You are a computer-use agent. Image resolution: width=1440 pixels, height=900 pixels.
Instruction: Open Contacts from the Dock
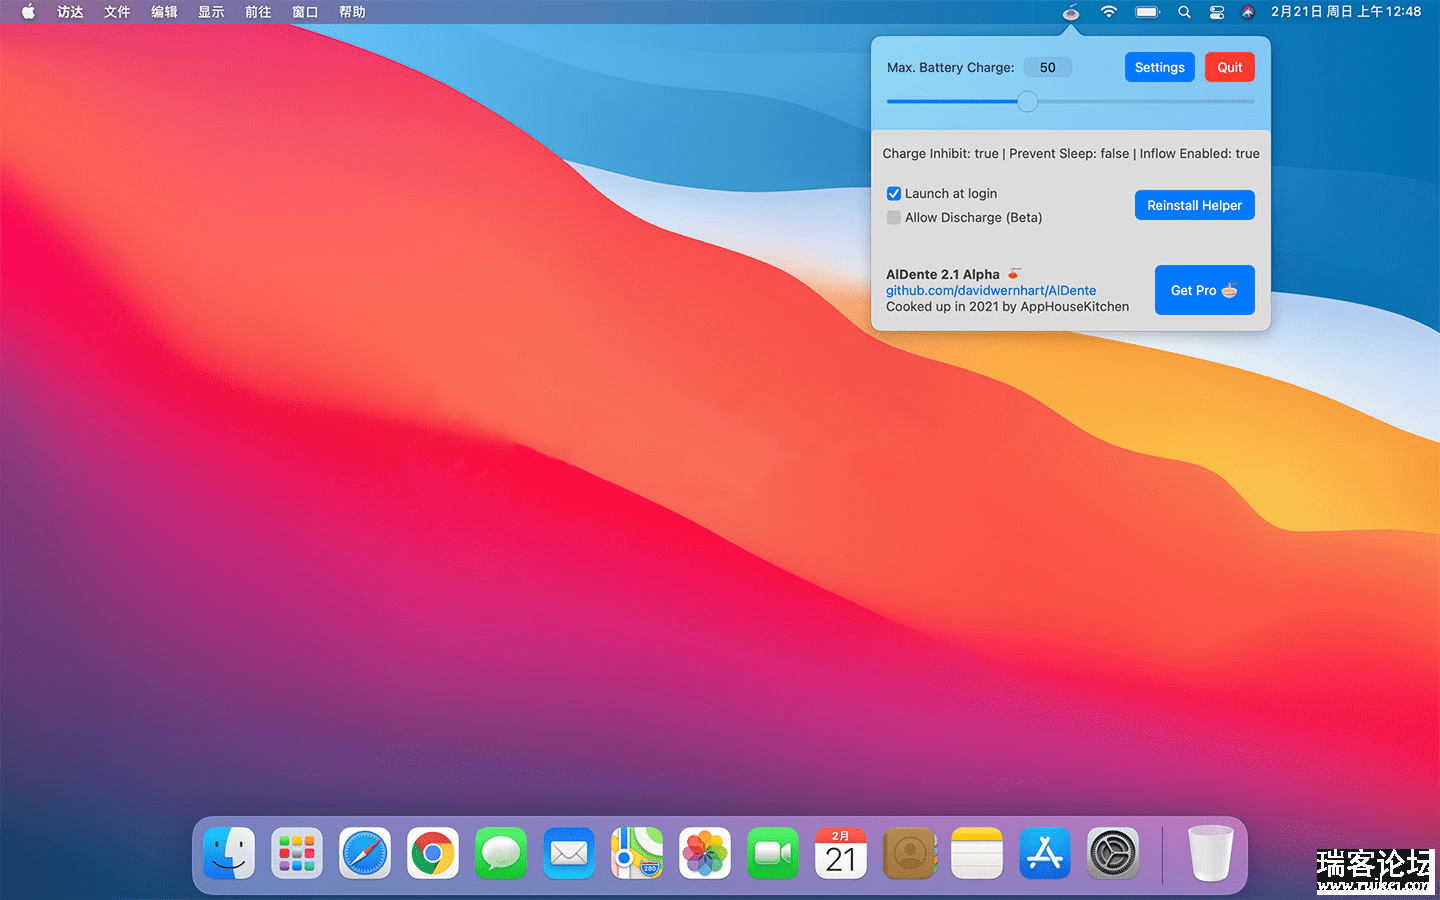pos(909,853)
